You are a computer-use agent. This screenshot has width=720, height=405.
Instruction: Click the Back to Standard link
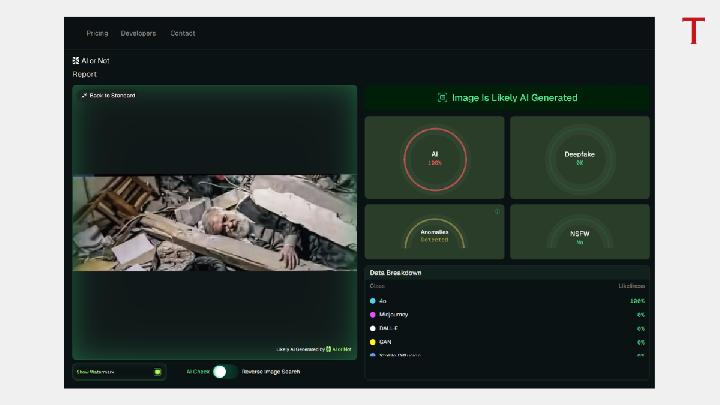click(x=112, y=95)
